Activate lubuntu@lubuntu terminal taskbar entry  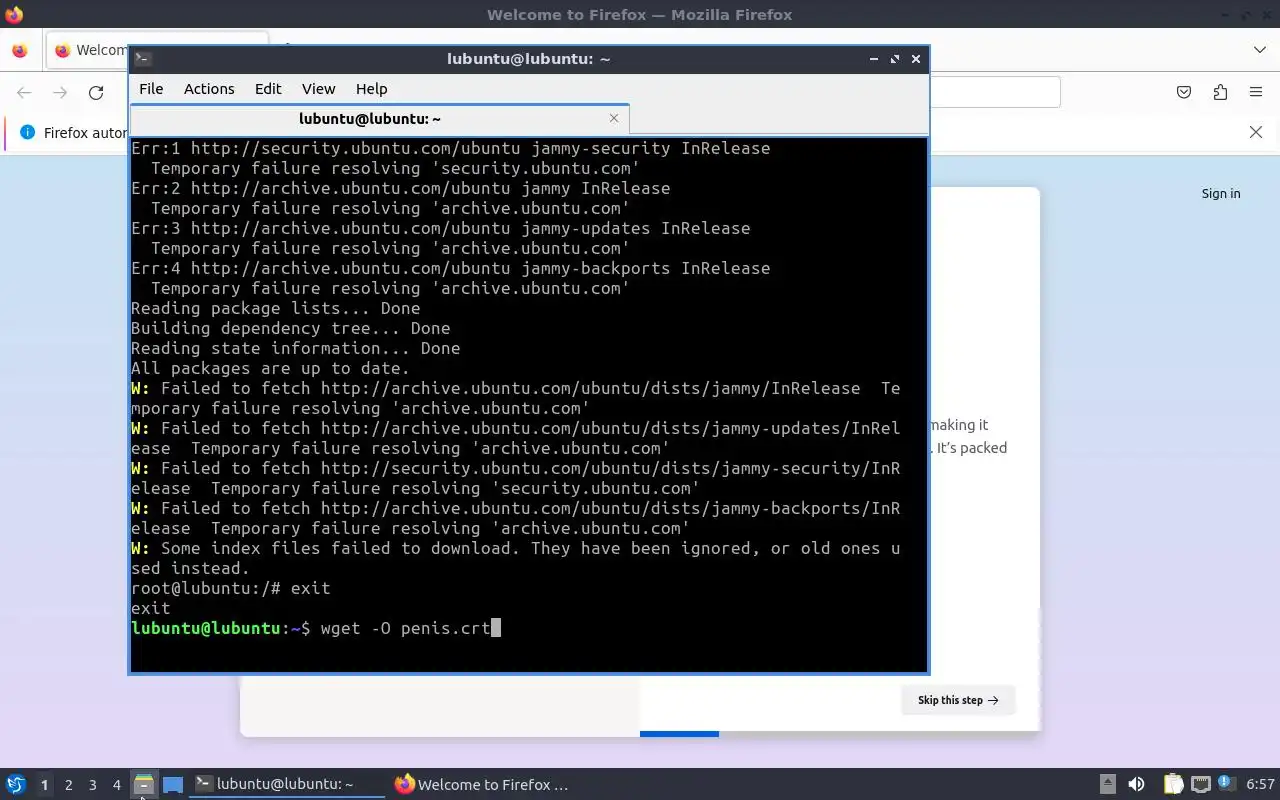[x=287, y=784]
